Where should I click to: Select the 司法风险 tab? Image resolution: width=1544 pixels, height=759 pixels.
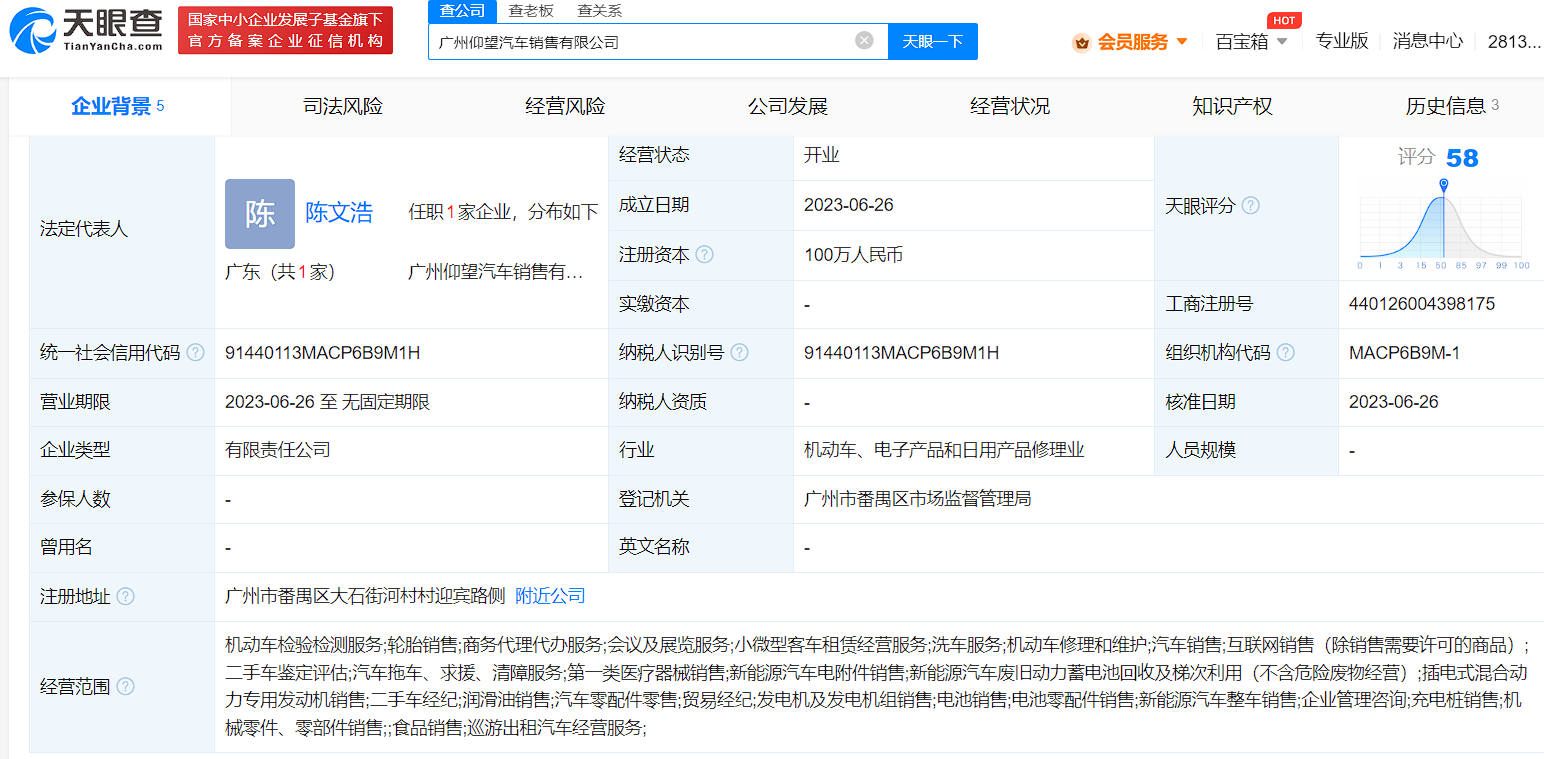[x=343, y=106]
